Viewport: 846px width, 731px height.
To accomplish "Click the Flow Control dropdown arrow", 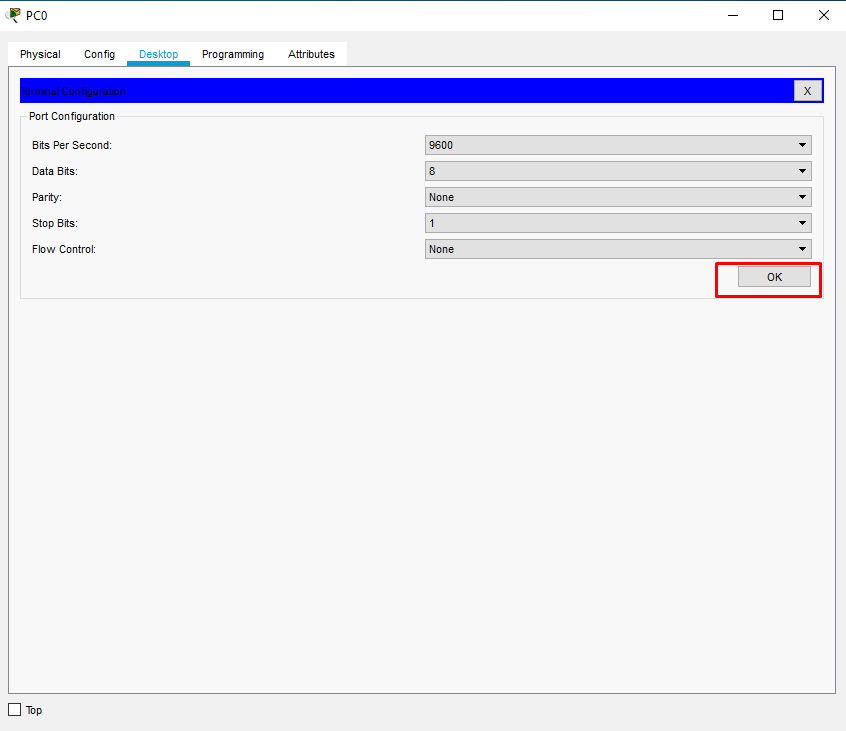I will coord(801,248).
